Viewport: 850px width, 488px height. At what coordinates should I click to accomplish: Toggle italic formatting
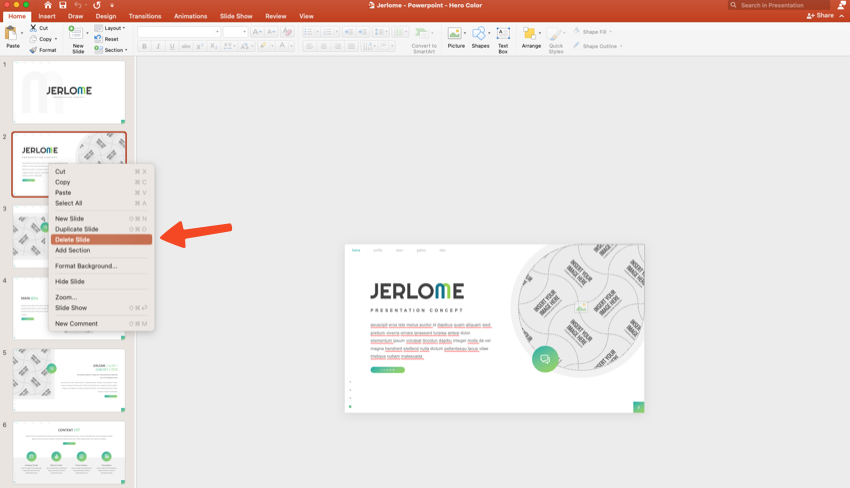(x=158, y=47)
